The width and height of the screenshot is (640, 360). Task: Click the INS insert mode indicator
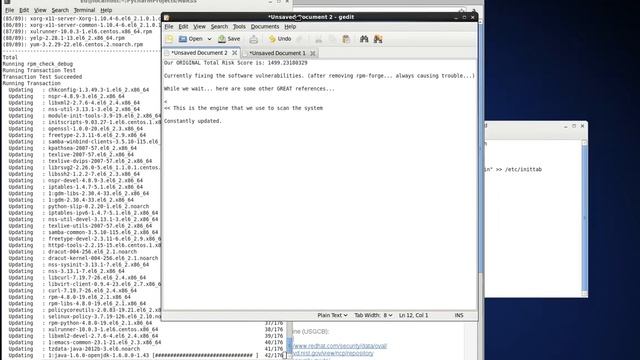tap(459, 315)
